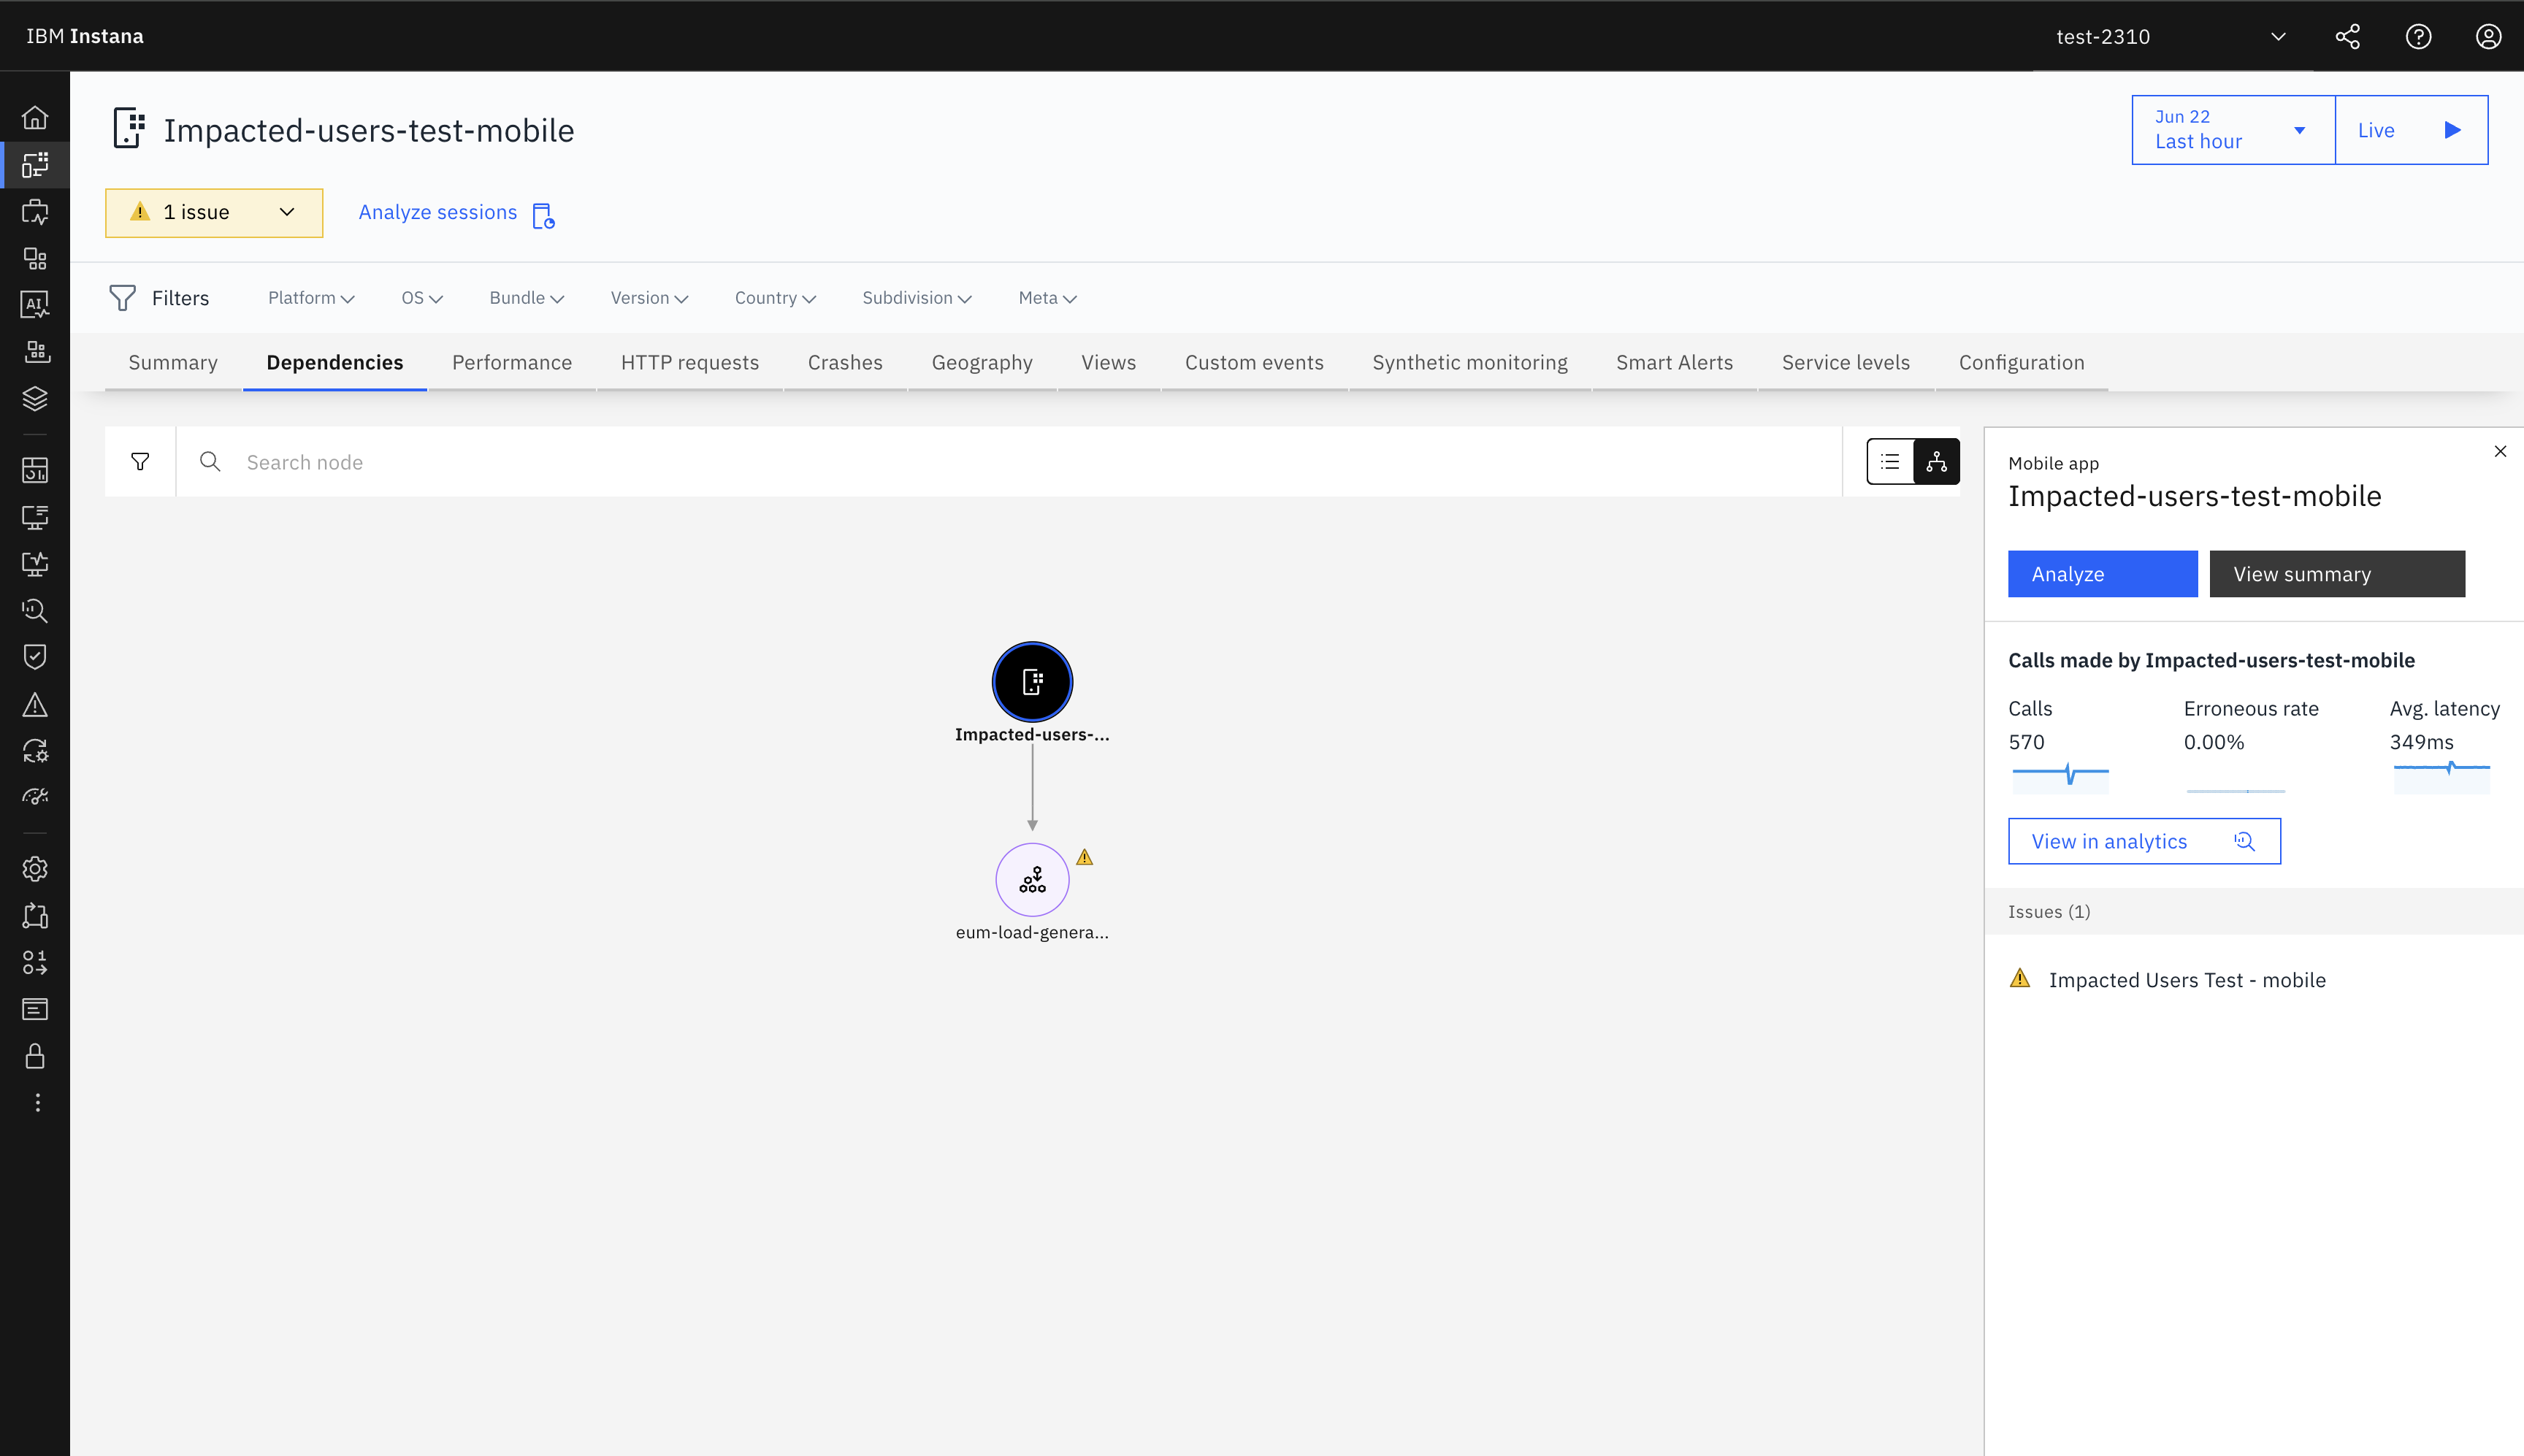
Task: Select the eum-load-genera... service node
Action: point(1032,880)
